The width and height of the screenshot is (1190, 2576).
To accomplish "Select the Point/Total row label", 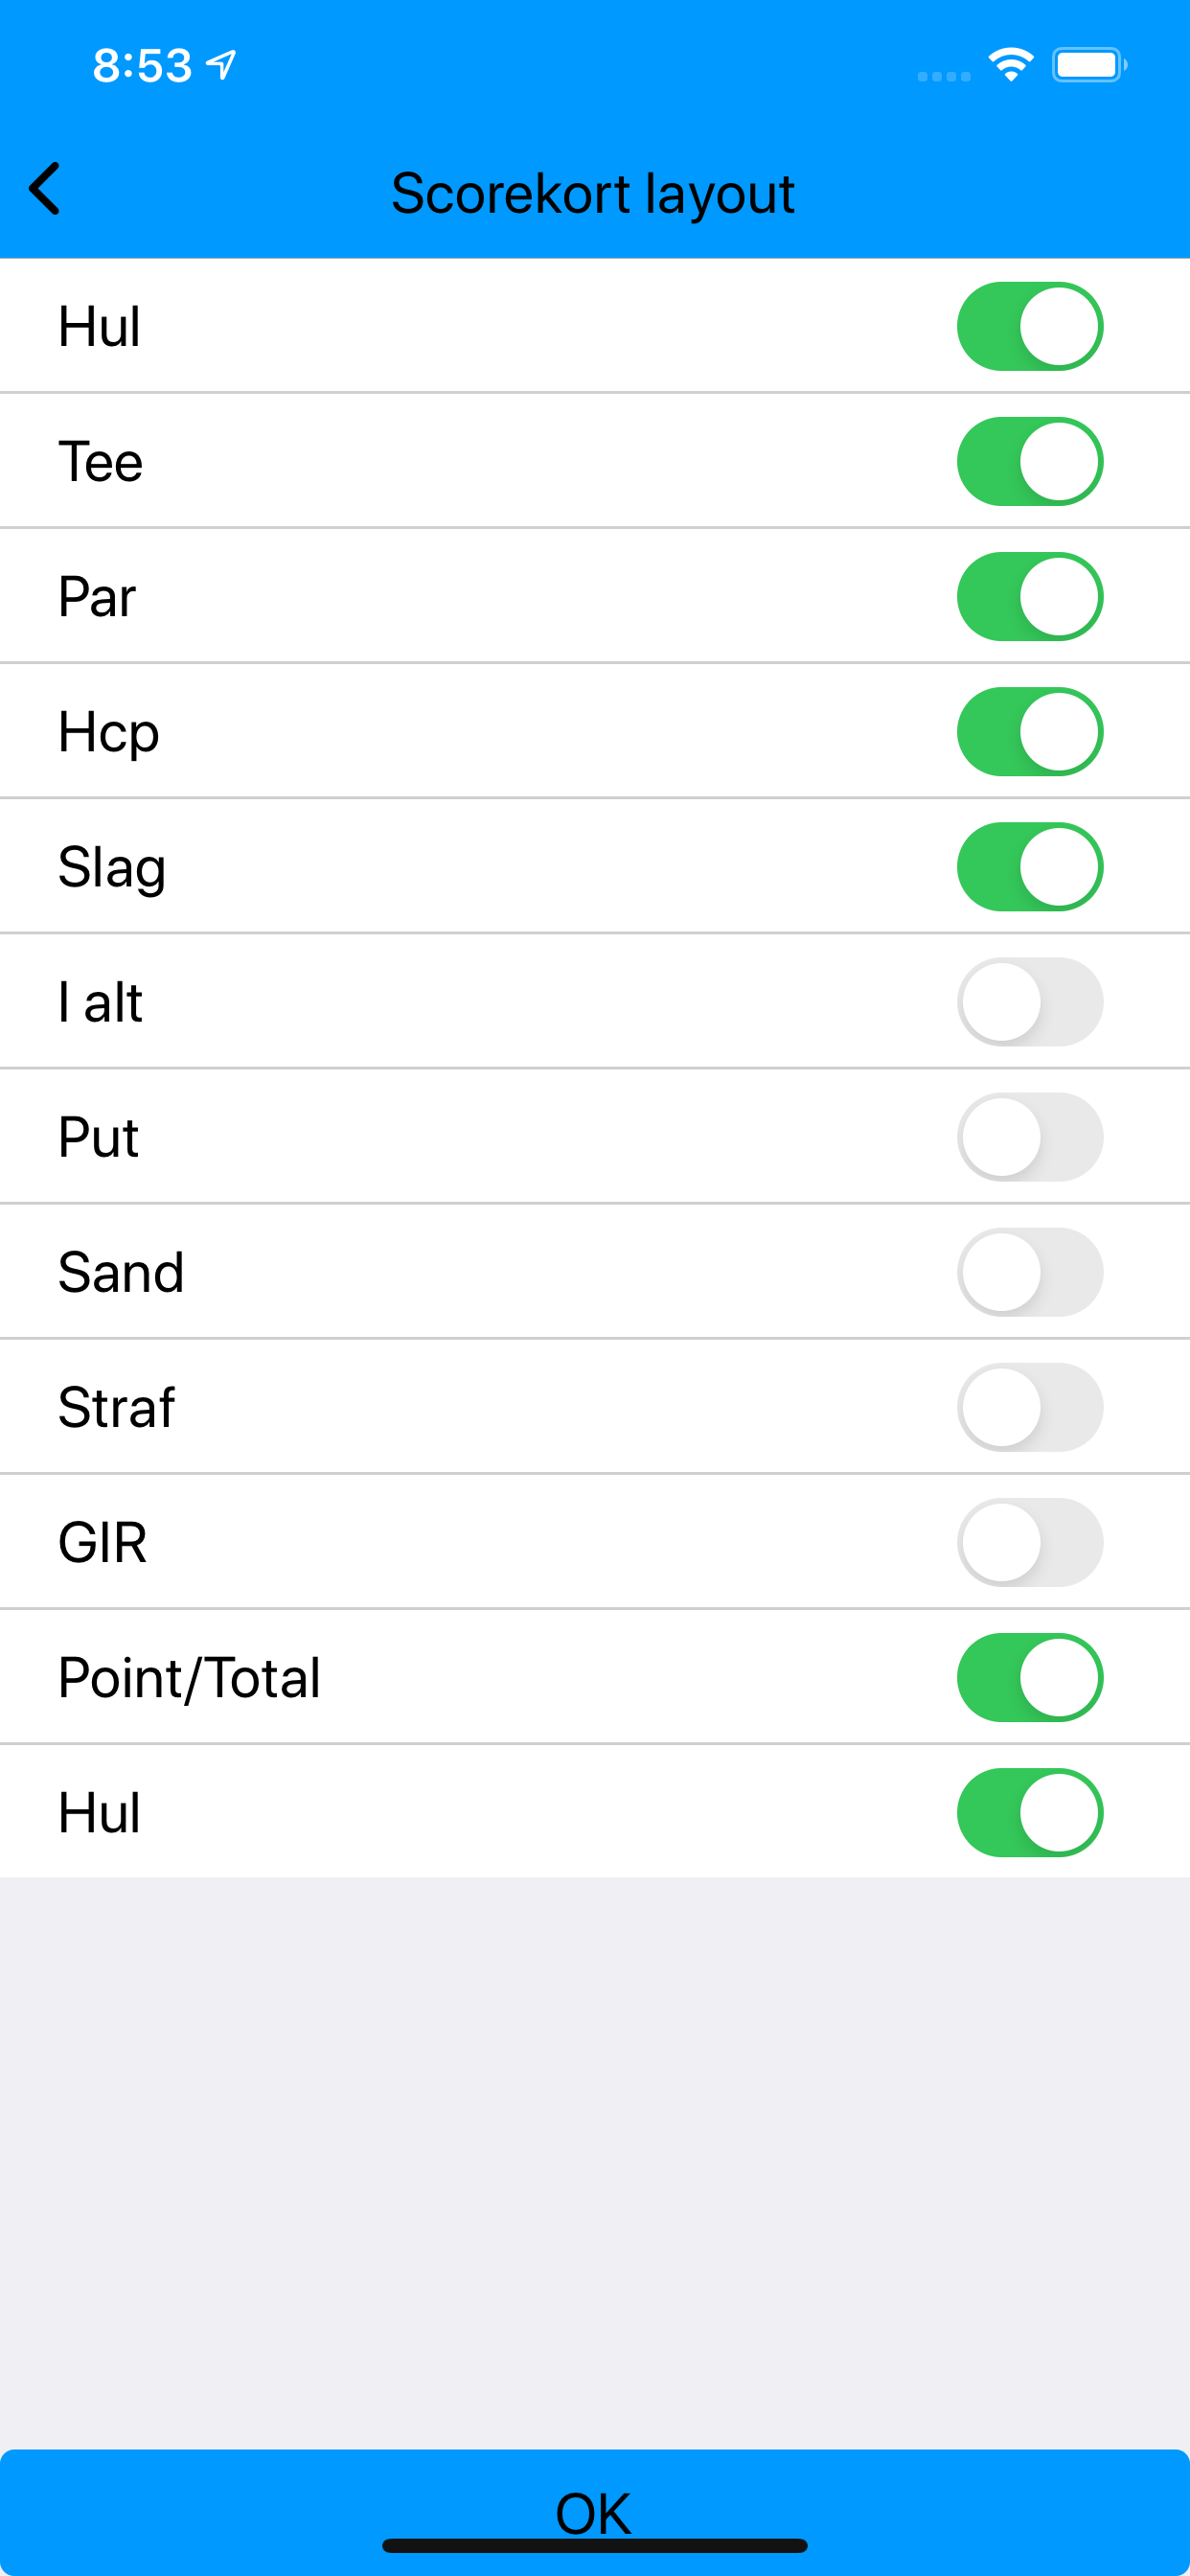I will point(189,1677).
